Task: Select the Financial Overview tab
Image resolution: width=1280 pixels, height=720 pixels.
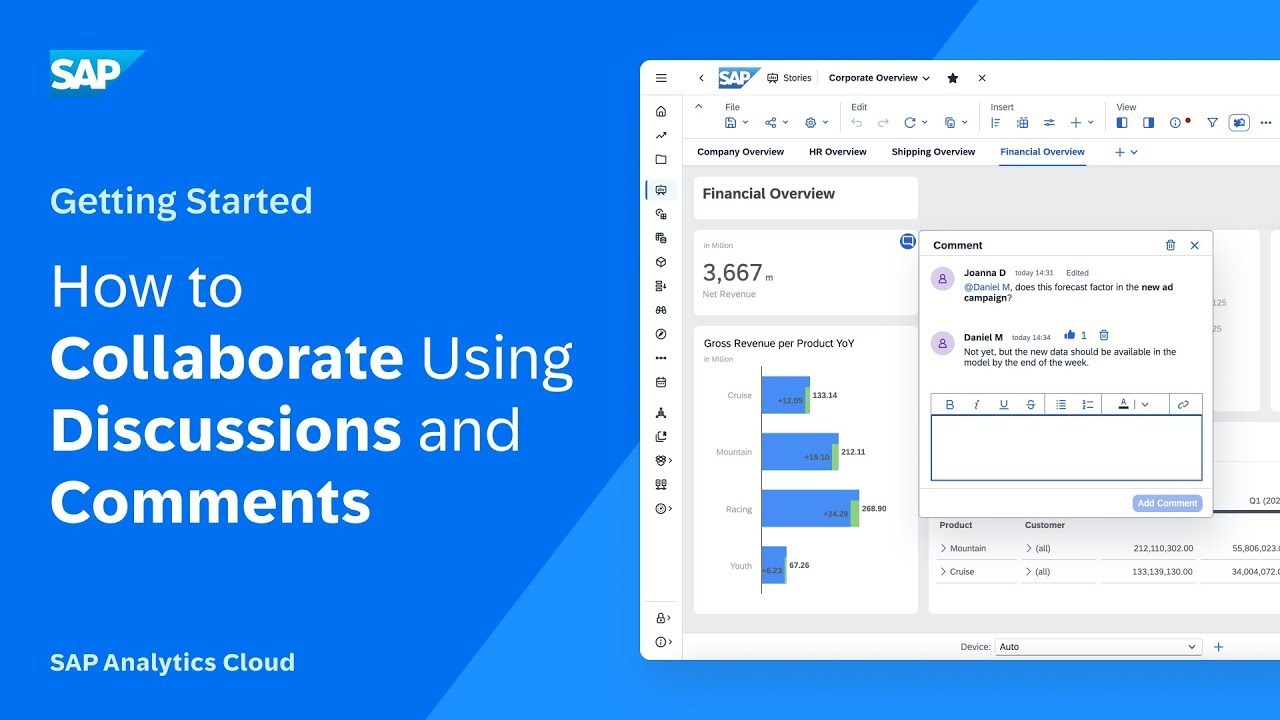Action: tap(1042, 152)
